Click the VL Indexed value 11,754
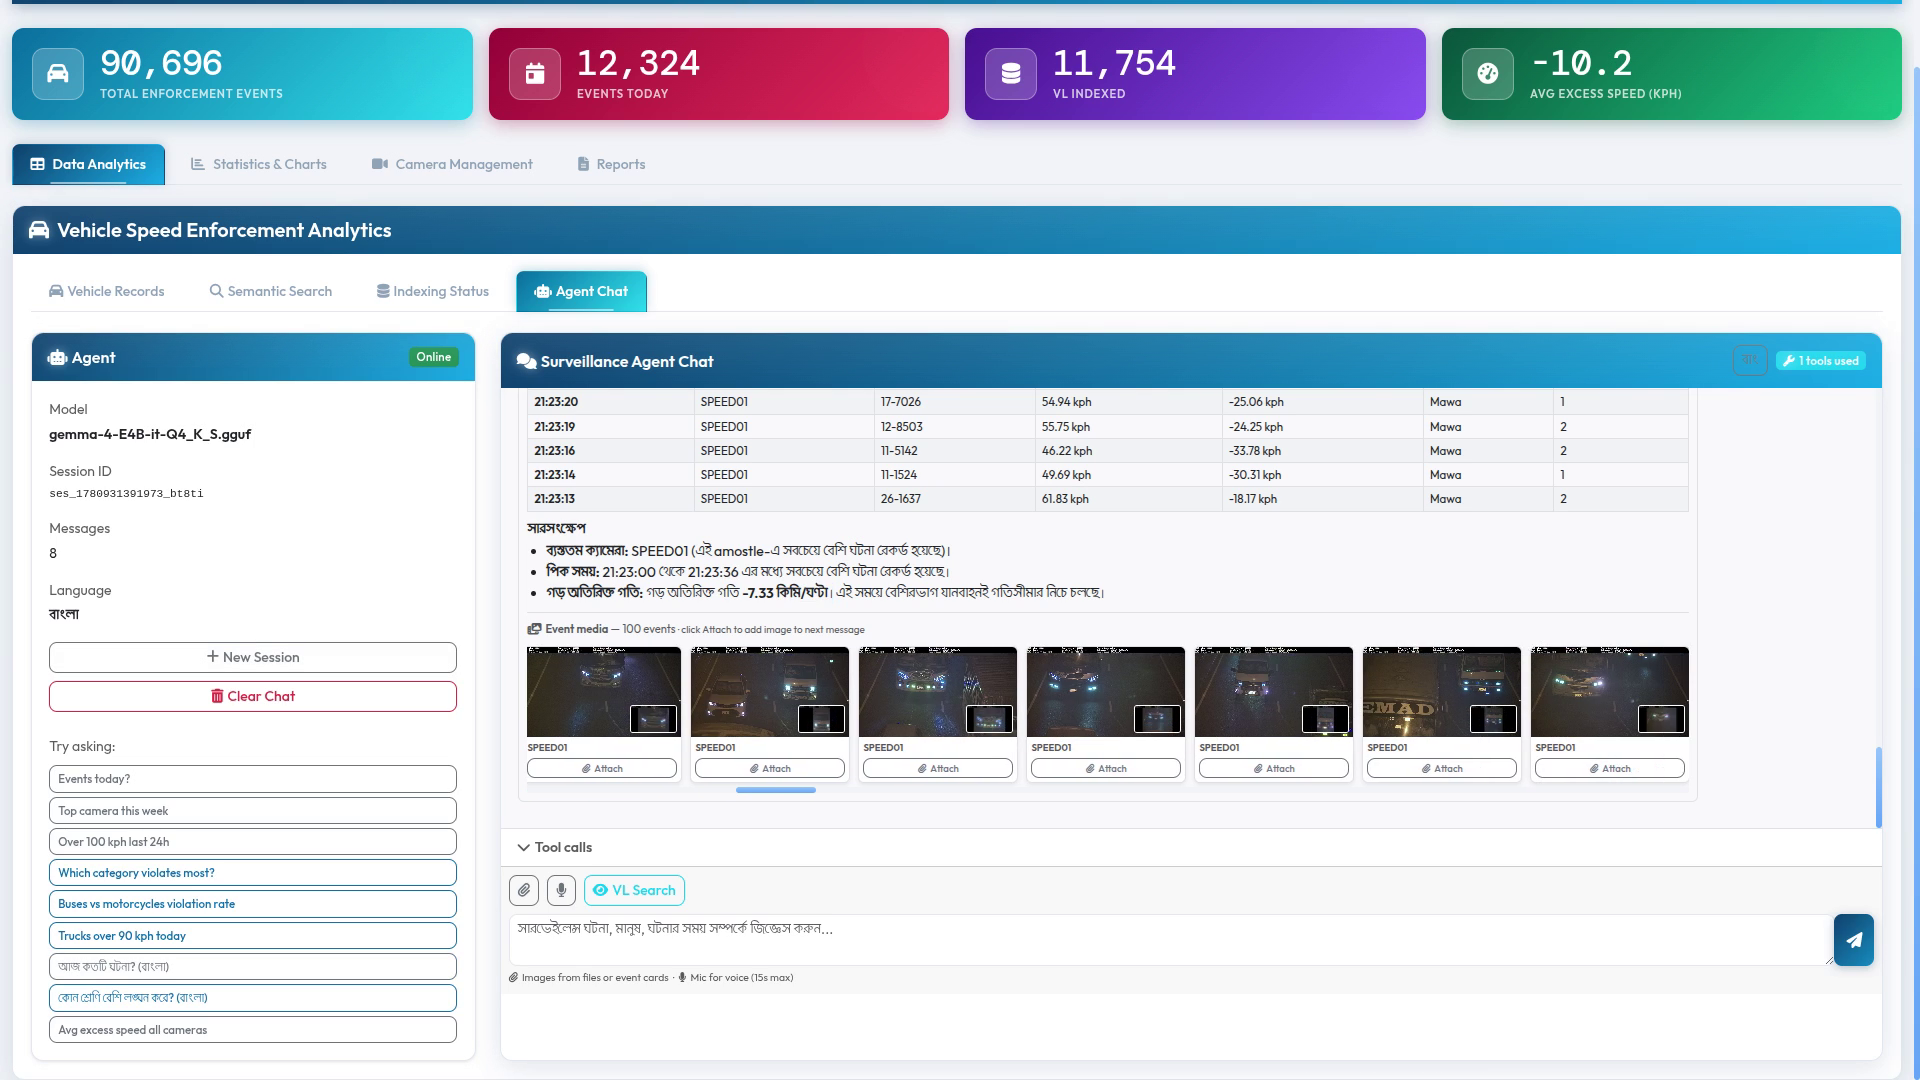The height and width of the screenshot is (1080, 1920). tap(1114, 63)
